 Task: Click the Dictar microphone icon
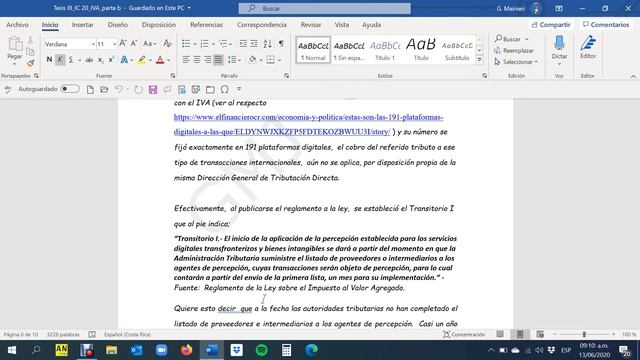click(559, 44)
